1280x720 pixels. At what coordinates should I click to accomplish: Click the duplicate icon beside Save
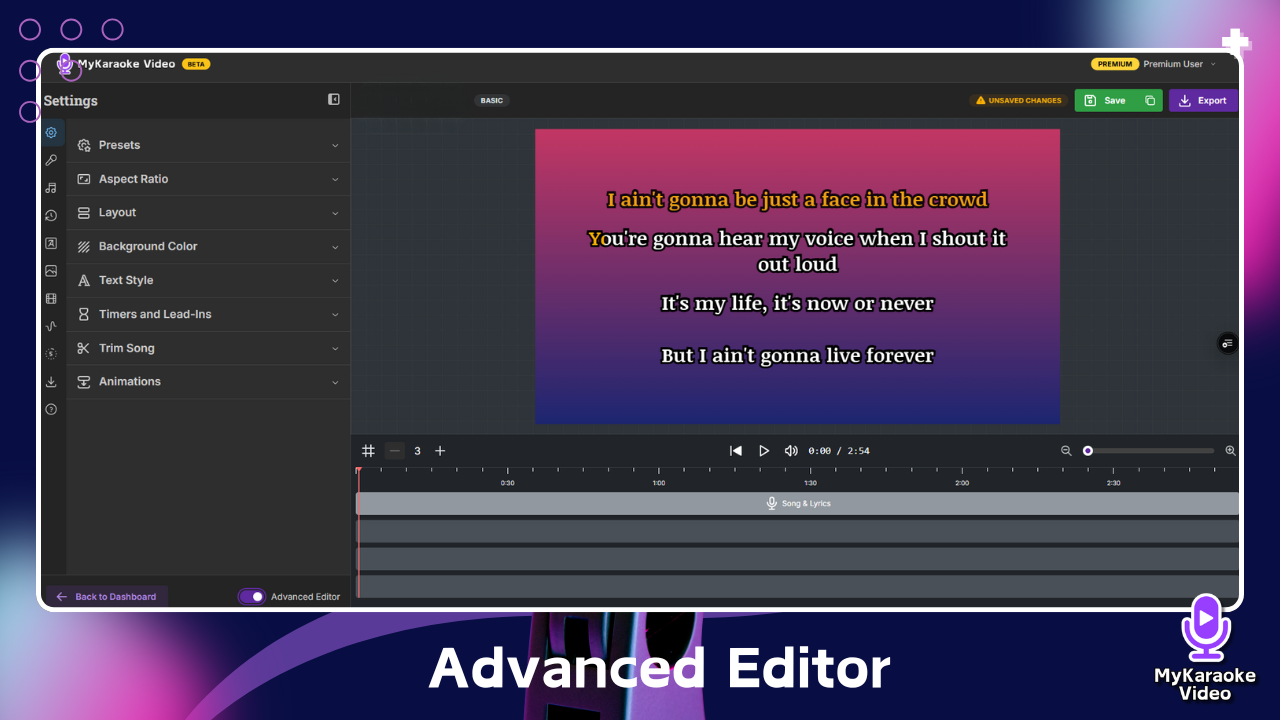pyautogui.click(x=1150, y=100)
